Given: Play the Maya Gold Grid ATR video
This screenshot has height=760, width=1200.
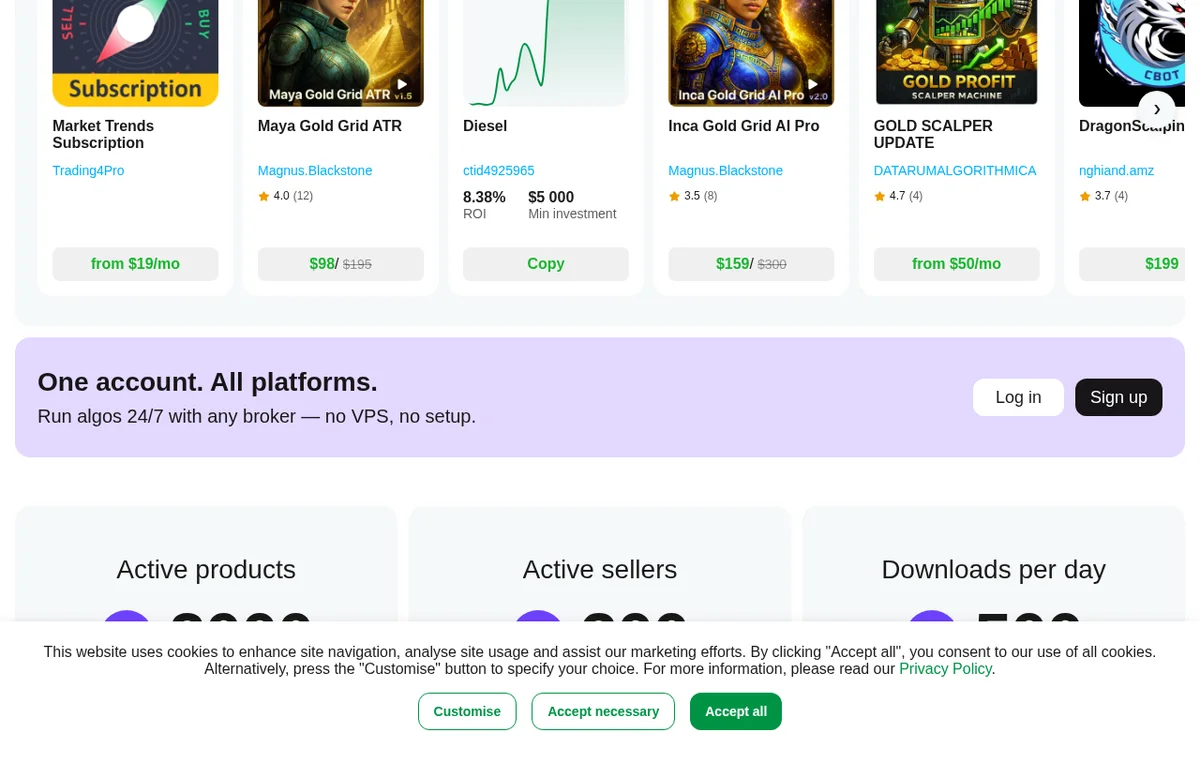Looking at the screenshot, I should tap(402, 84).
